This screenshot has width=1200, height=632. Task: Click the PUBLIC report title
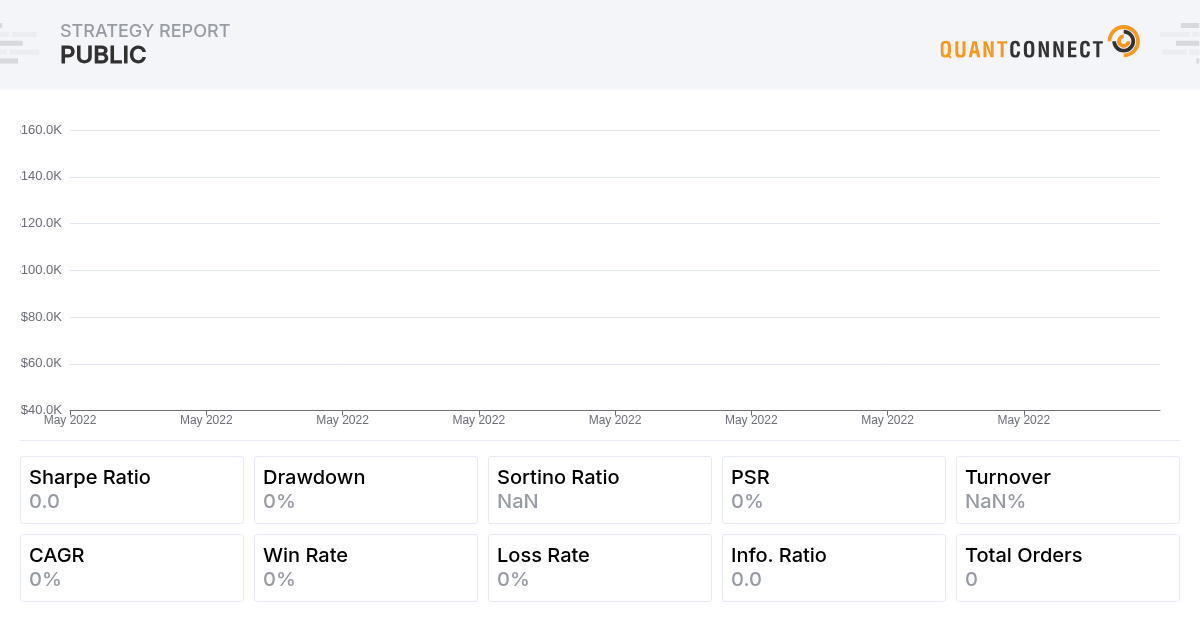pos(103,55)
